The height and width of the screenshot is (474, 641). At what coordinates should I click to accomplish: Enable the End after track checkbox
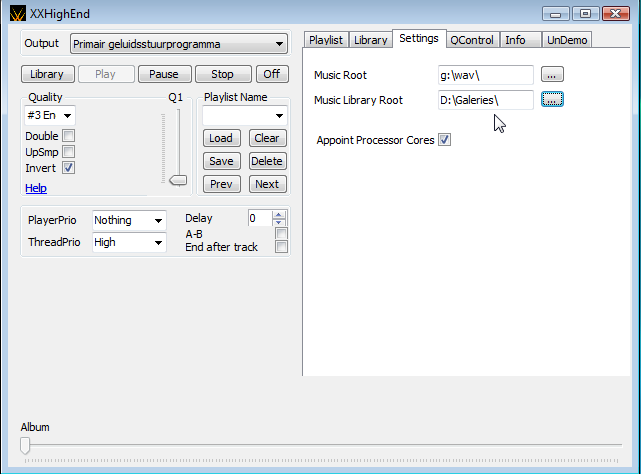(281, 247)
